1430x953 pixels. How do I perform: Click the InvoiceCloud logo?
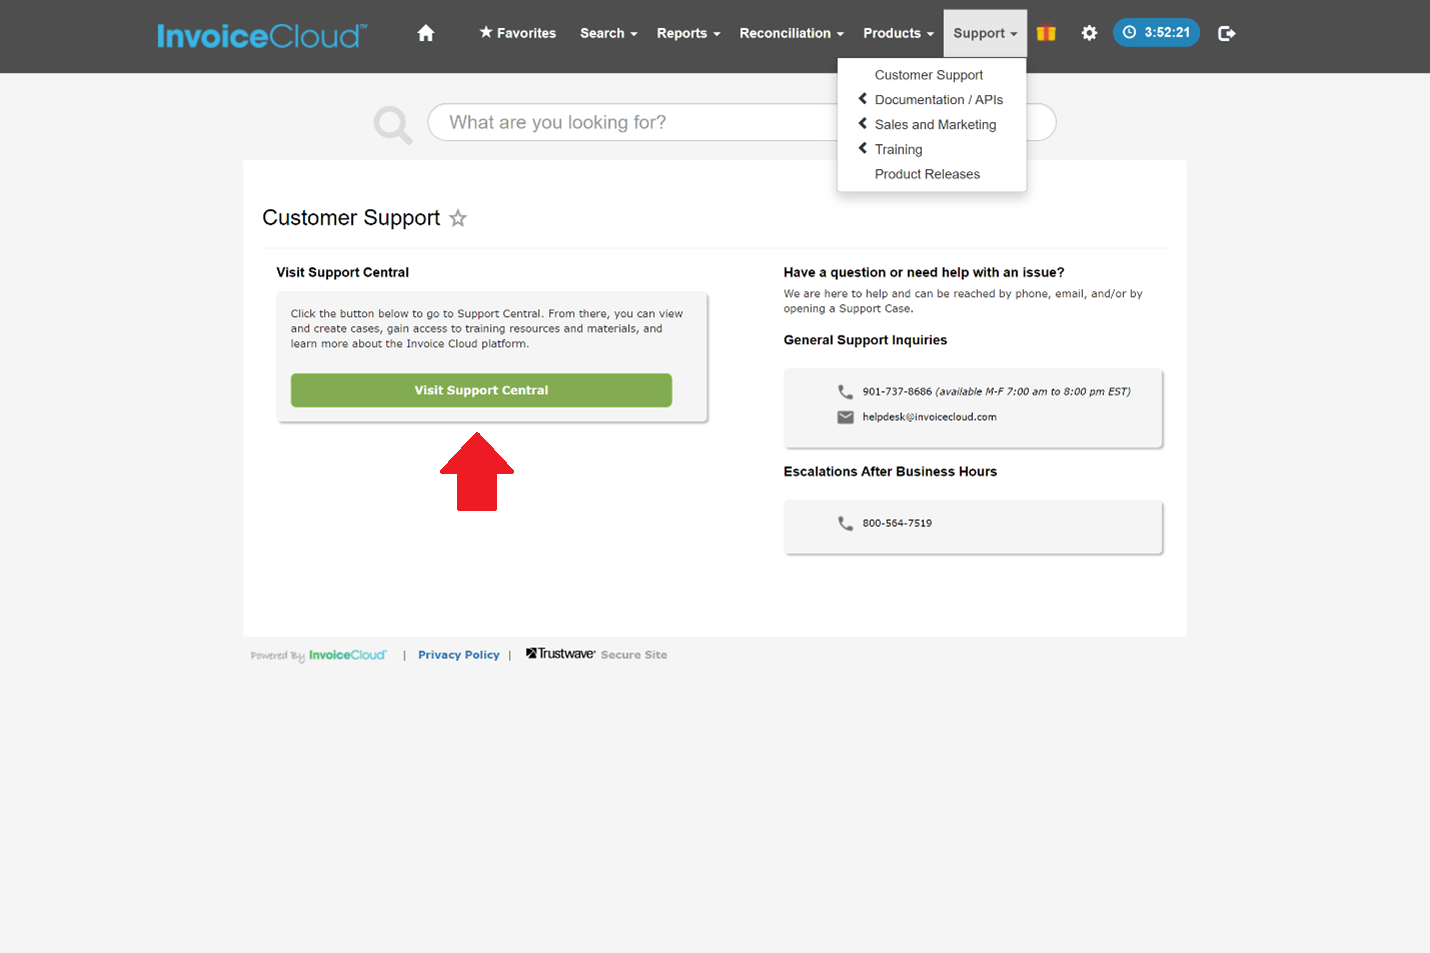[262, 36]
